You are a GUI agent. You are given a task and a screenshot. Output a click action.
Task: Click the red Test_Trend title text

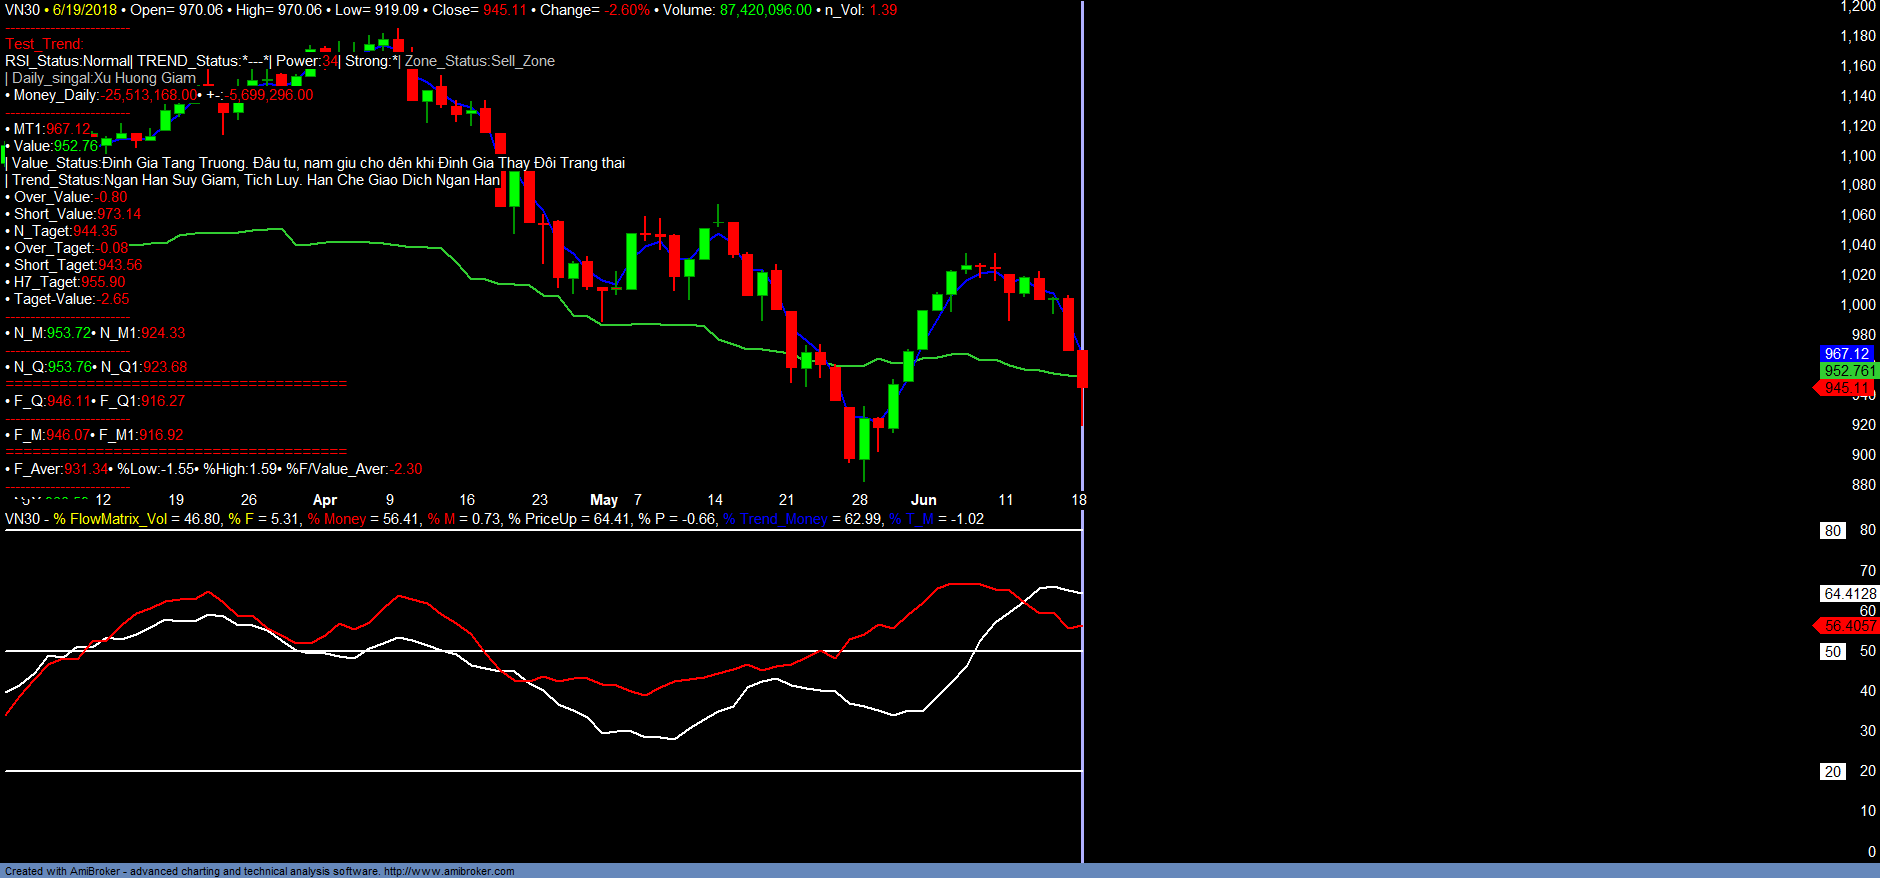point(45,44)
